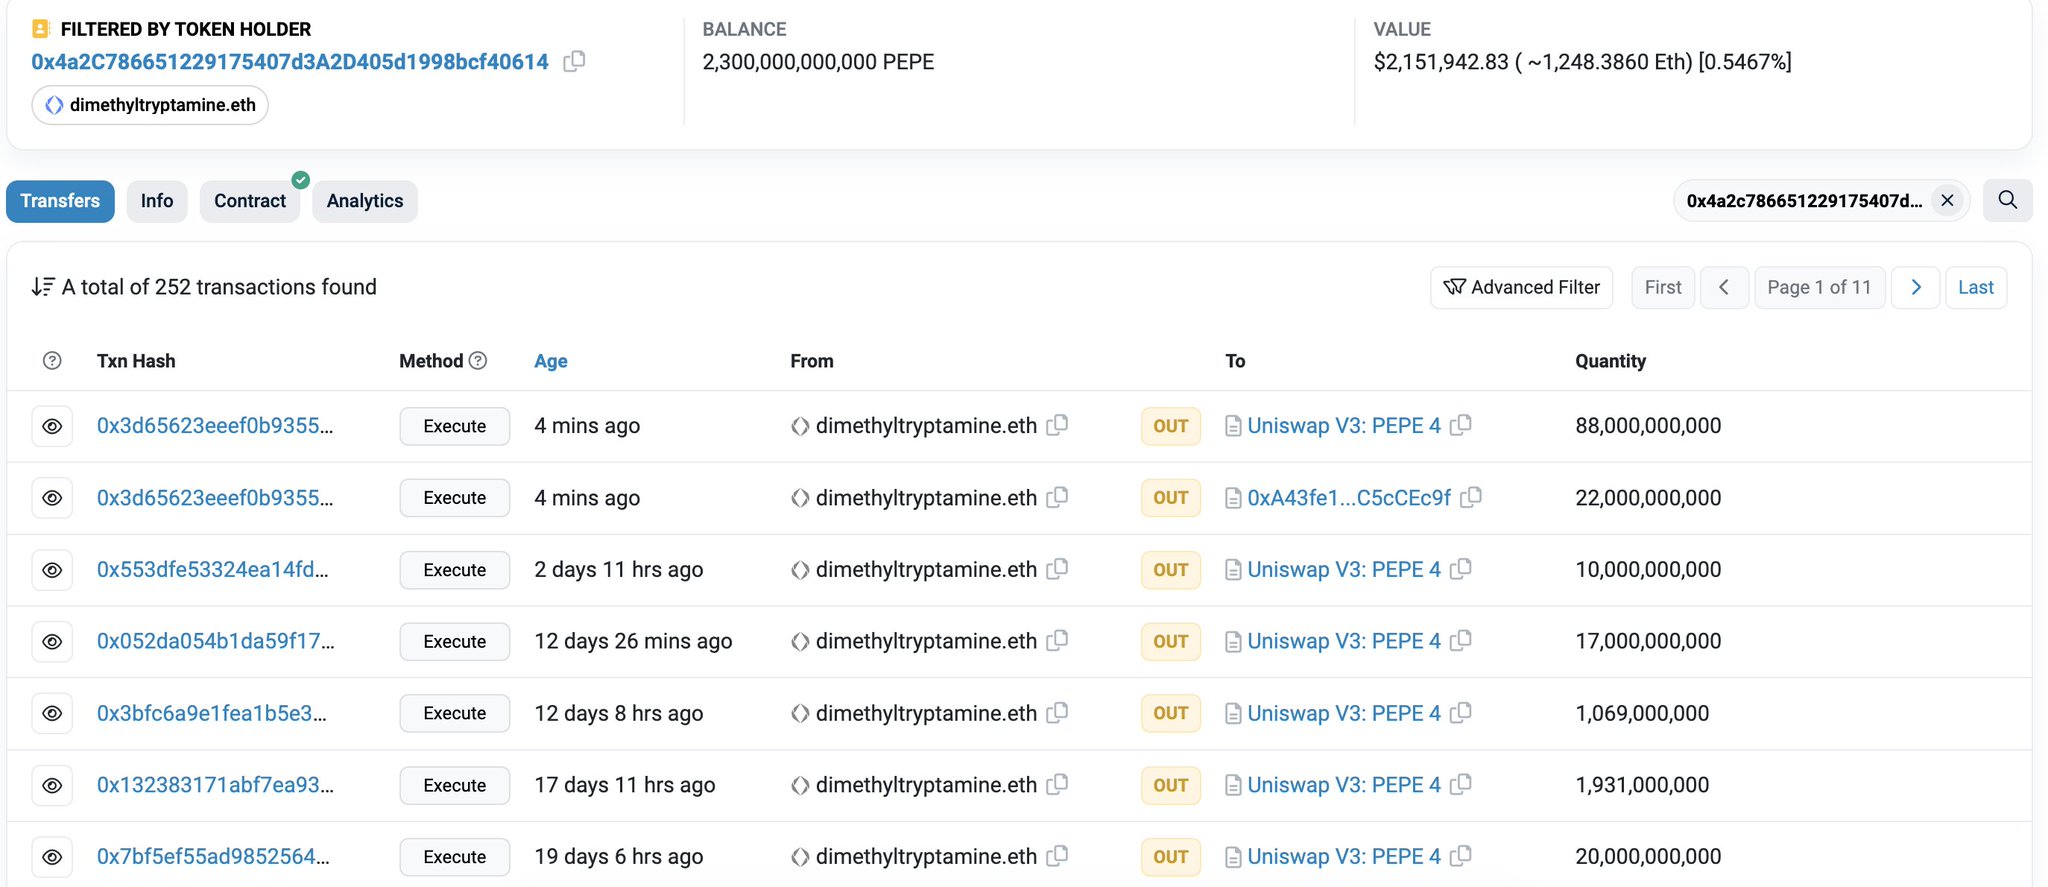
Task: Click Execute method in 2 days 11 hrs row
Action: pyautogui.click(x=455, y=570)
